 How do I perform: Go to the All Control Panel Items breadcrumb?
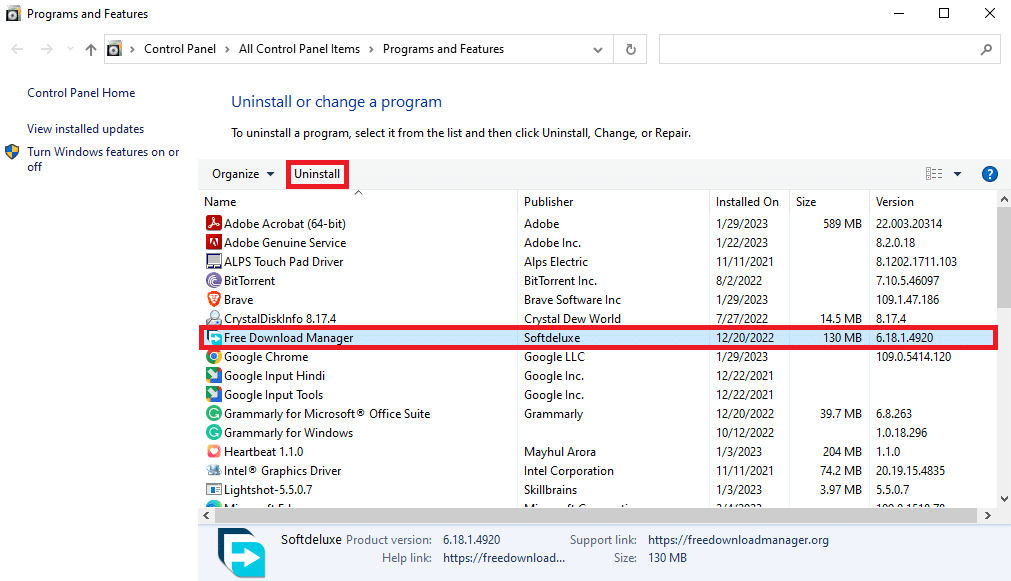pyautogui.click(x=299, y=49)
